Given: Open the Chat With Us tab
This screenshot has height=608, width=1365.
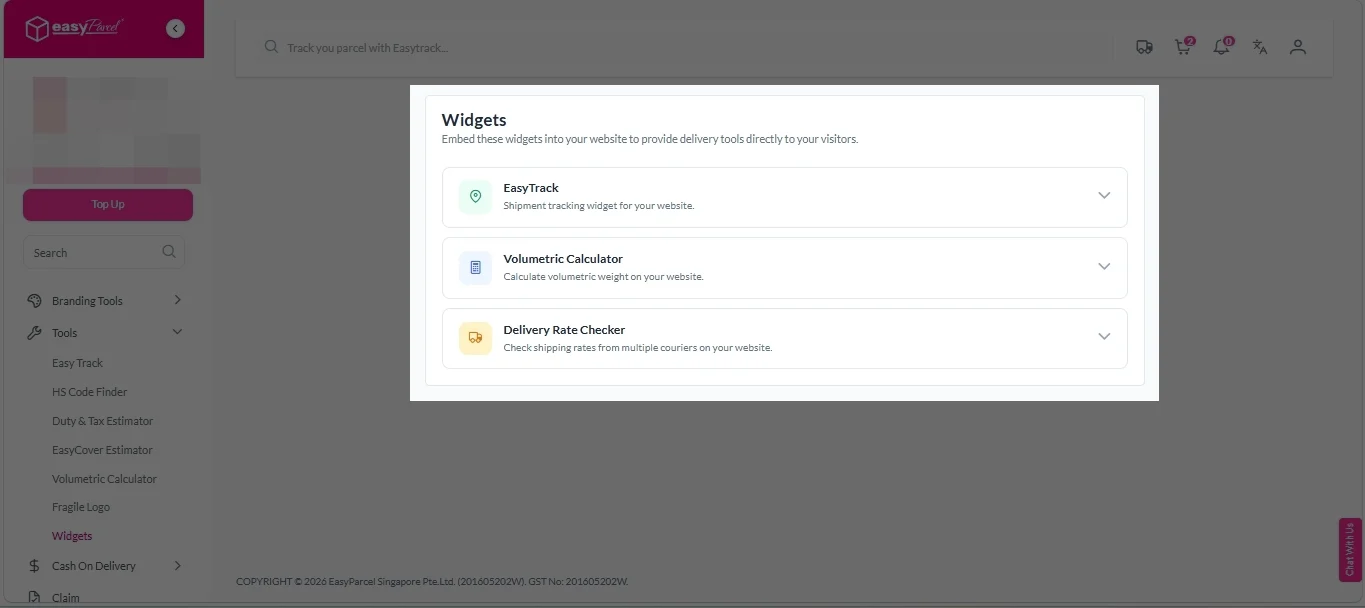Looking at the screenshot, I should point(1350,549).
